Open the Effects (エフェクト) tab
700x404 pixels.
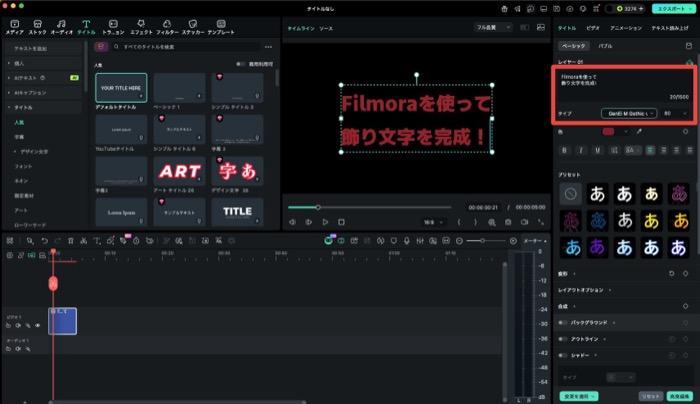(x=141, y=27)
